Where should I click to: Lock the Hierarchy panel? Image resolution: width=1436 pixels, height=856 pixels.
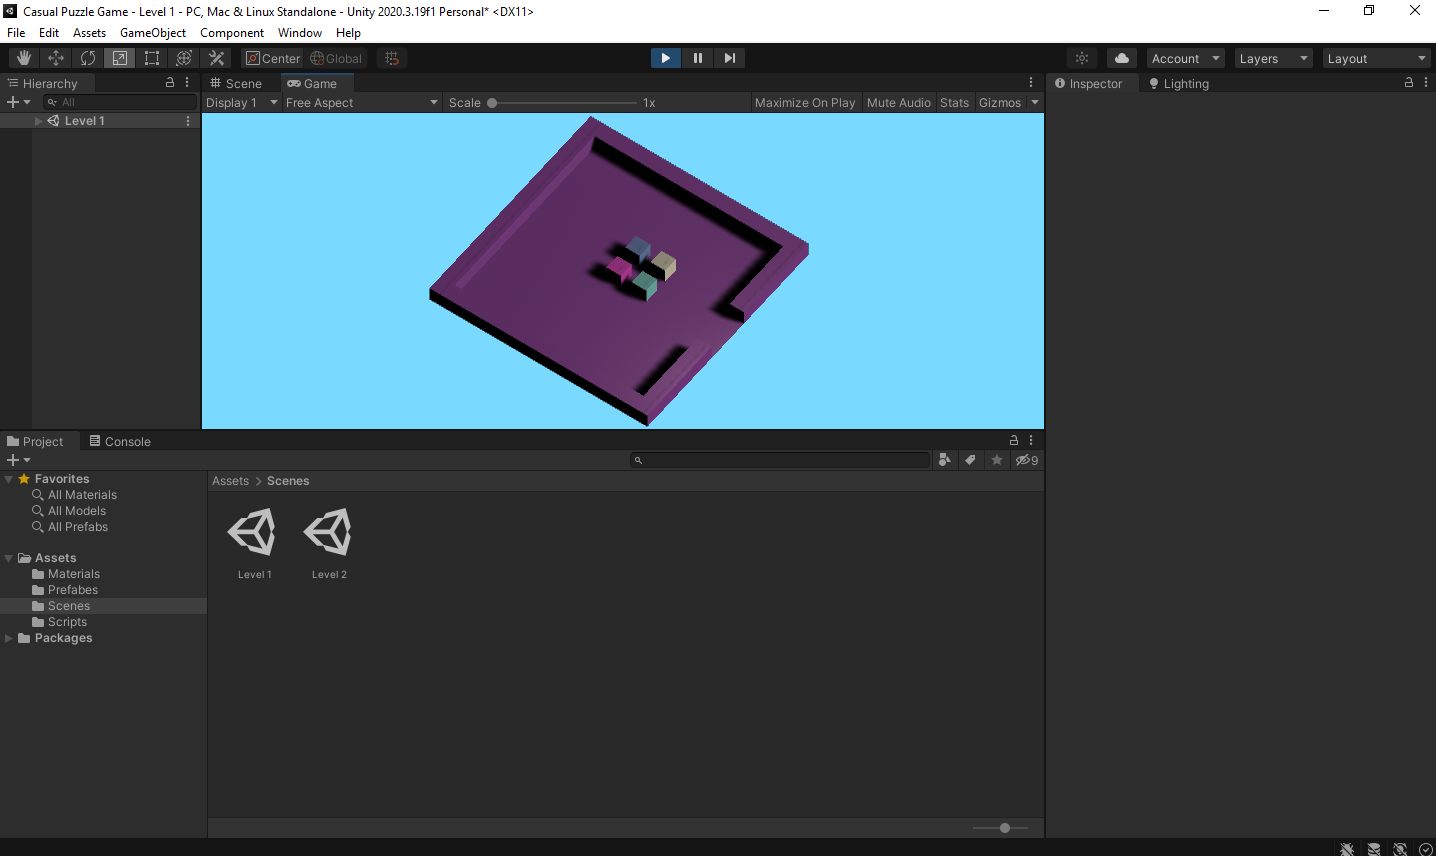(x=170, y=83)
